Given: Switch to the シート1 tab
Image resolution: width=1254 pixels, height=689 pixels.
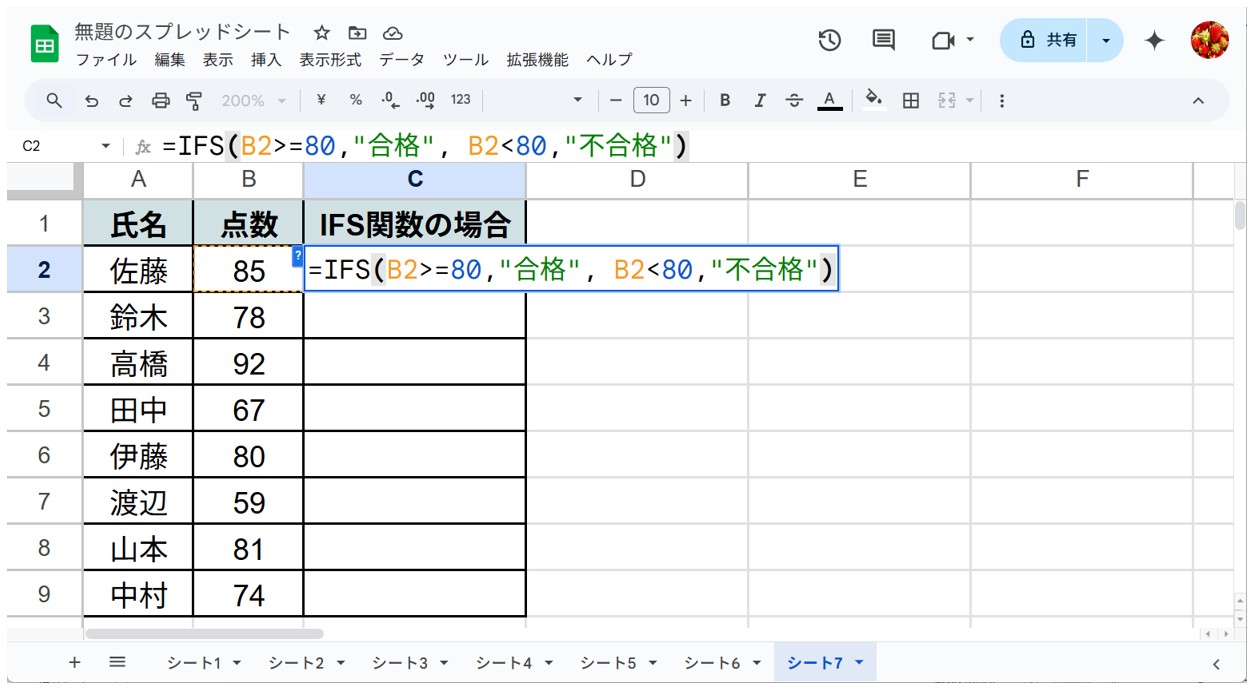Looking at the screenshot, I should click(196, 663).
